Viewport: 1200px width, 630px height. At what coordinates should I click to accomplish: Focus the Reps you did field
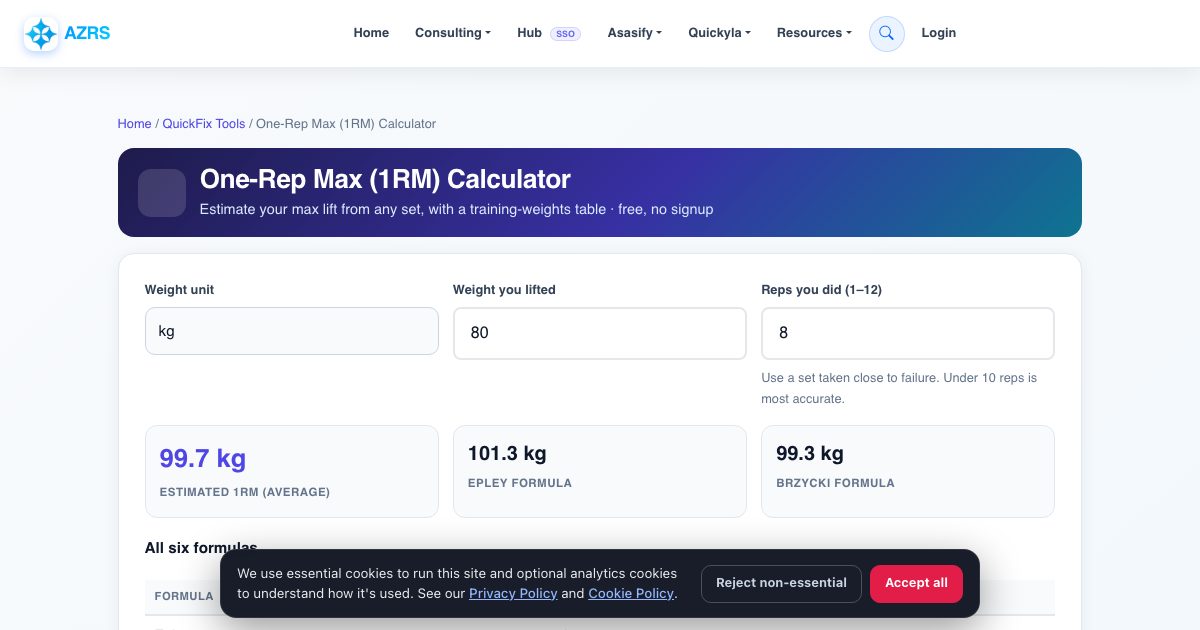click(908, 333)
